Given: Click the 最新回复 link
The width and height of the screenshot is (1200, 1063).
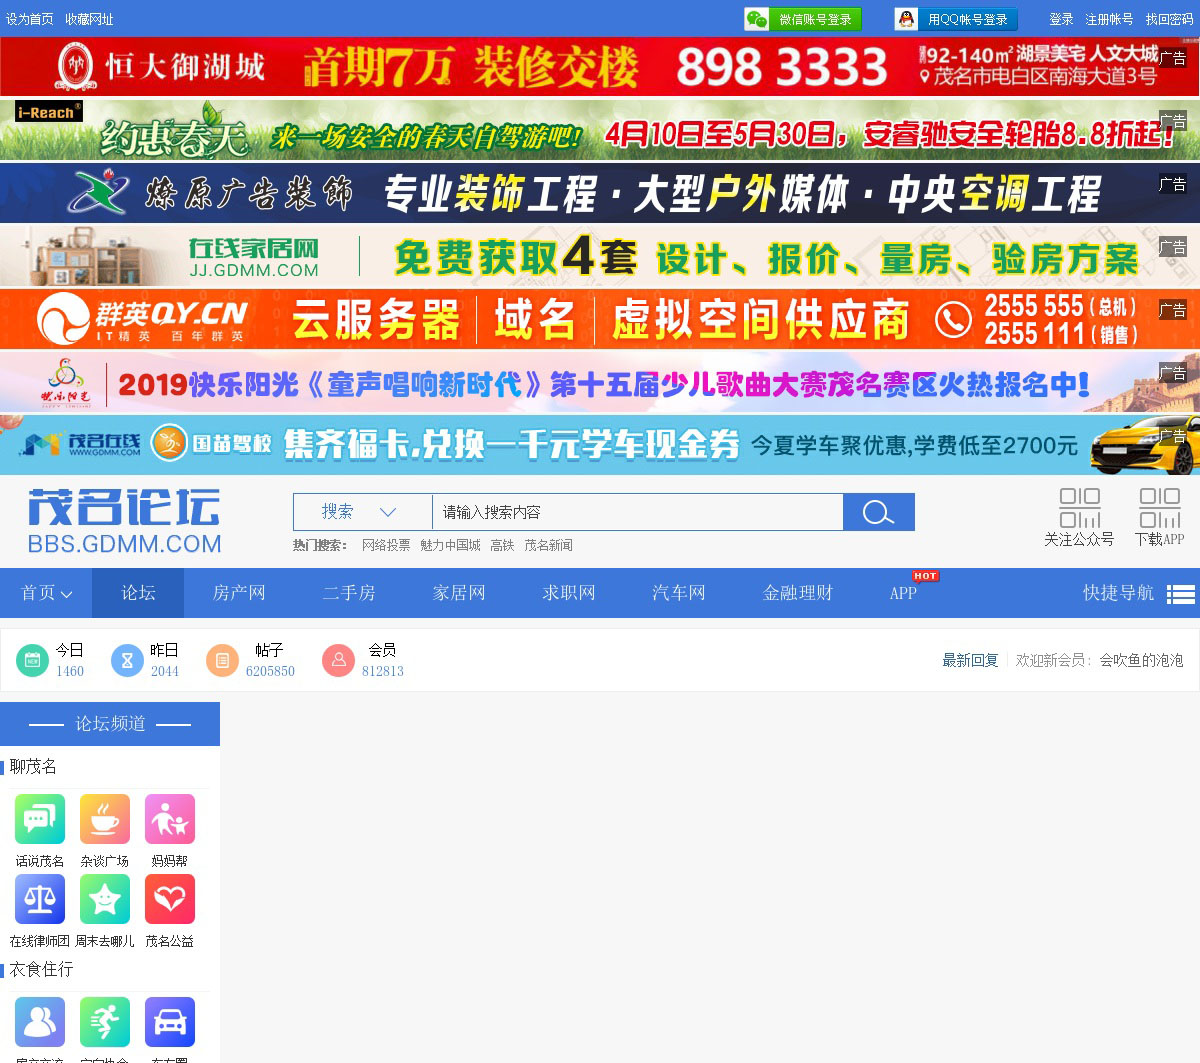Looking at the screenshot, I should coord(970,660).
